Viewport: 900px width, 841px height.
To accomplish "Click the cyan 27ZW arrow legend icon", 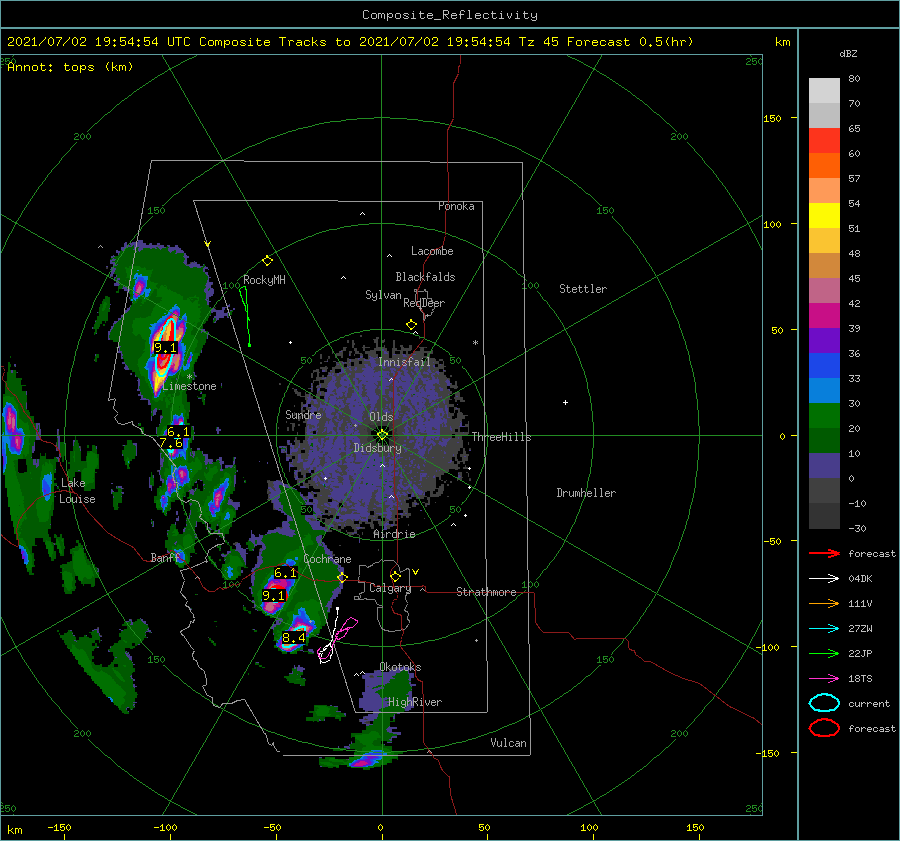I will coord(824,629).
